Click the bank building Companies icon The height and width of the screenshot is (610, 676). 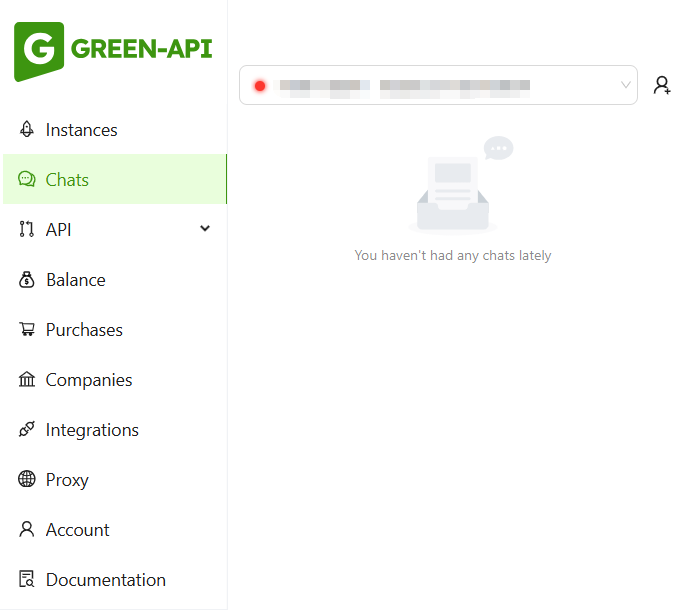click(27, 380)
